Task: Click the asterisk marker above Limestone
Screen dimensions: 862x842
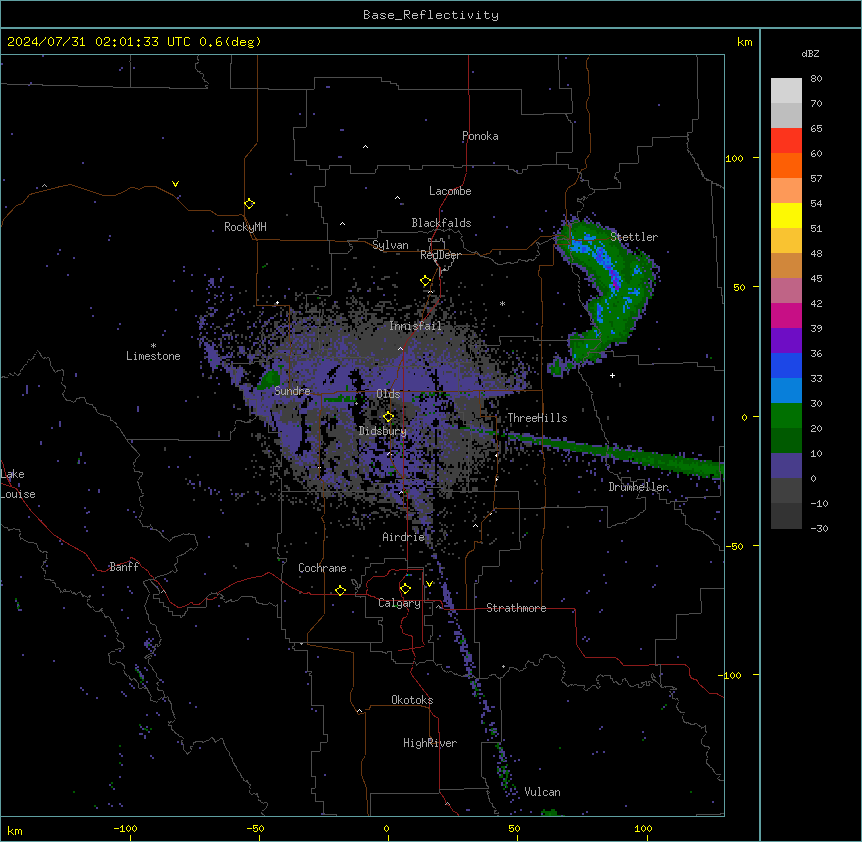Action: pyautogui.click(x=153, y=346)
